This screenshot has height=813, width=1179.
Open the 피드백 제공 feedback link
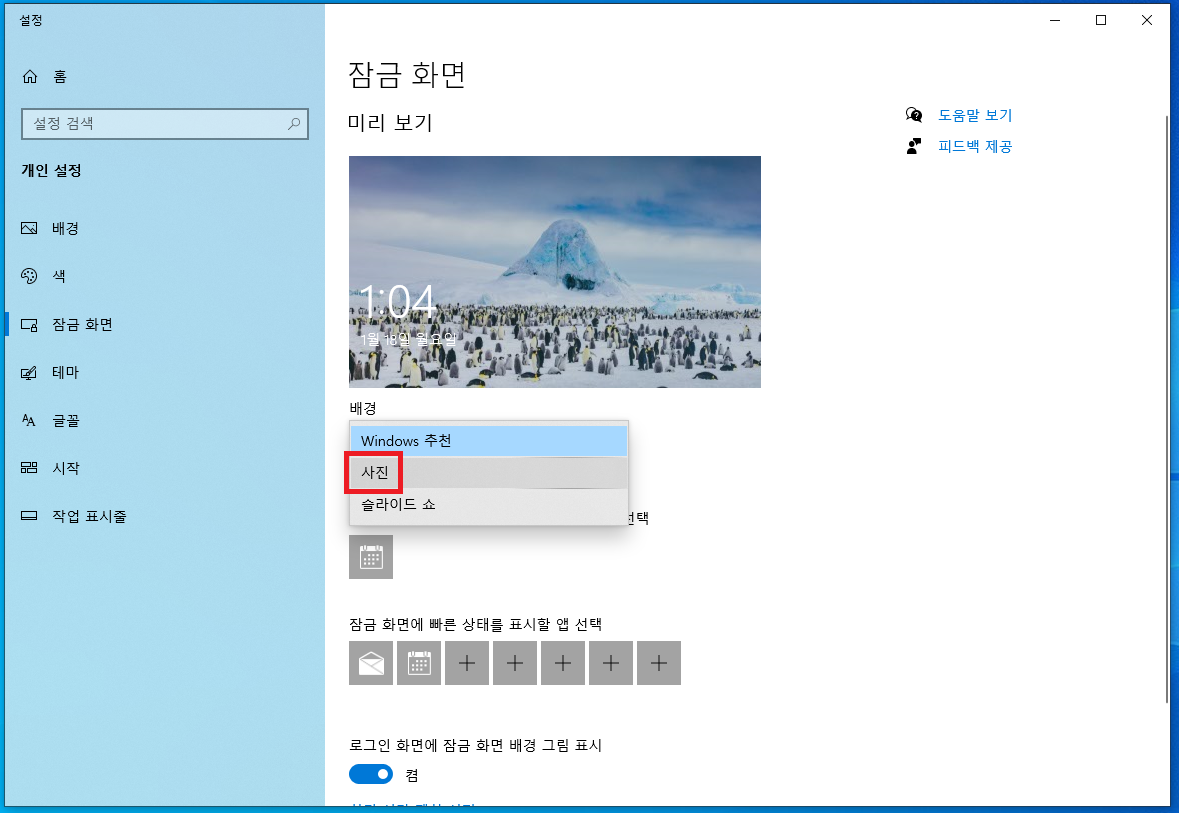click(x=974, y=146)
